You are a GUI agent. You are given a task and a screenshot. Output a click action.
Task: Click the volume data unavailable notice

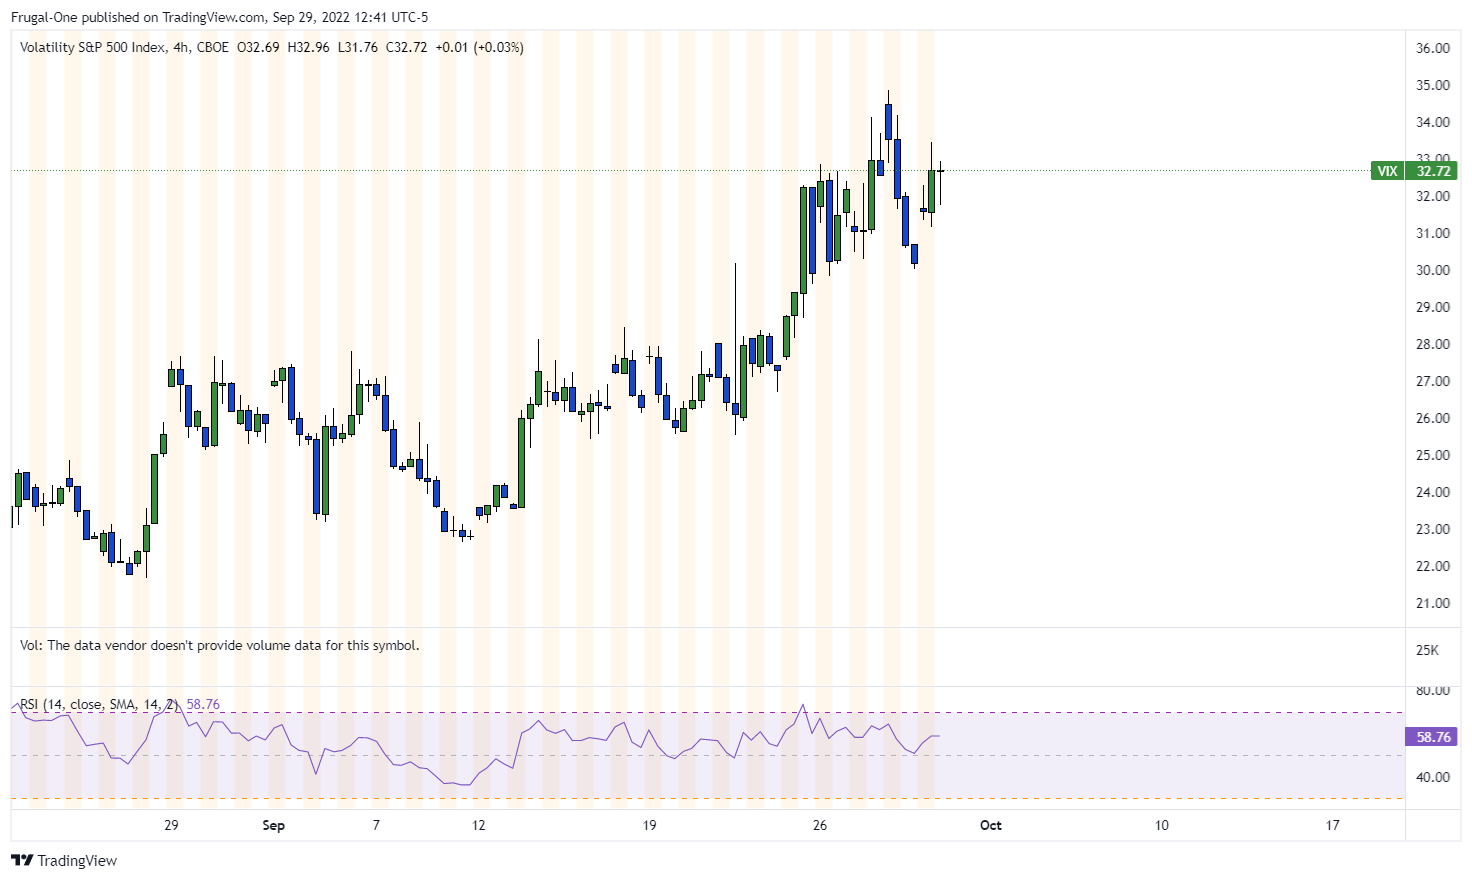(220, 646)
